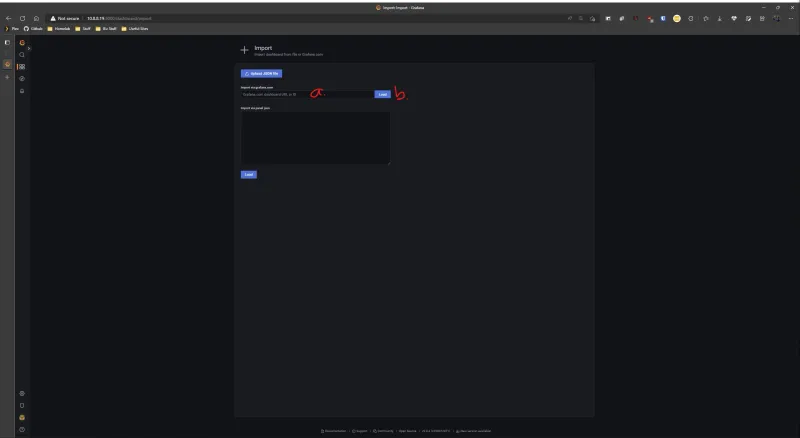The width and height of the screenshot is (800, 438).
Task: Open the Homelab bookmarks folder
Action: pyautogui.click(x=59, y=29)
